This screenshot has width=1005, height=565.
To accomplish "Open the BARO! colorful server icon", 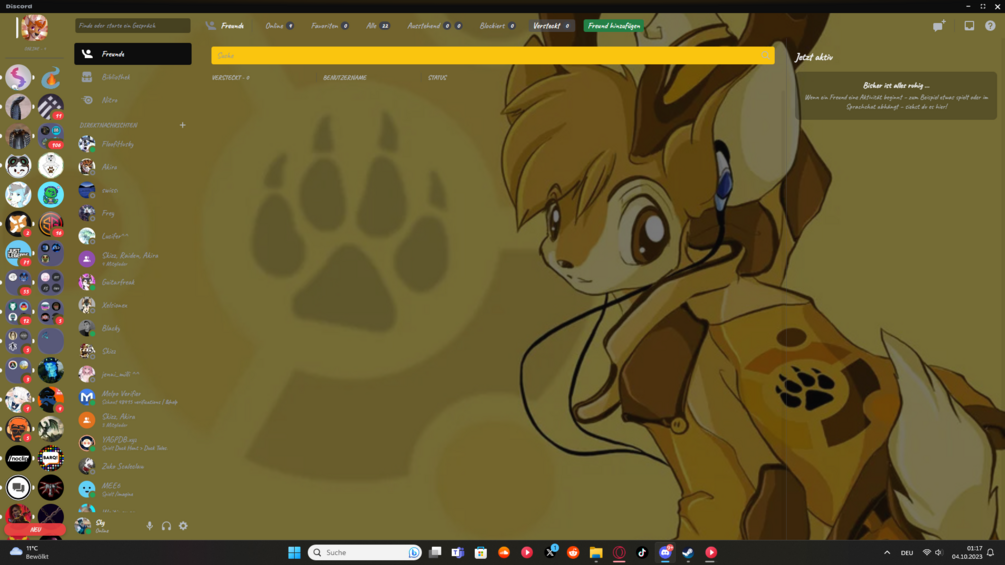I will click(51, 458).
